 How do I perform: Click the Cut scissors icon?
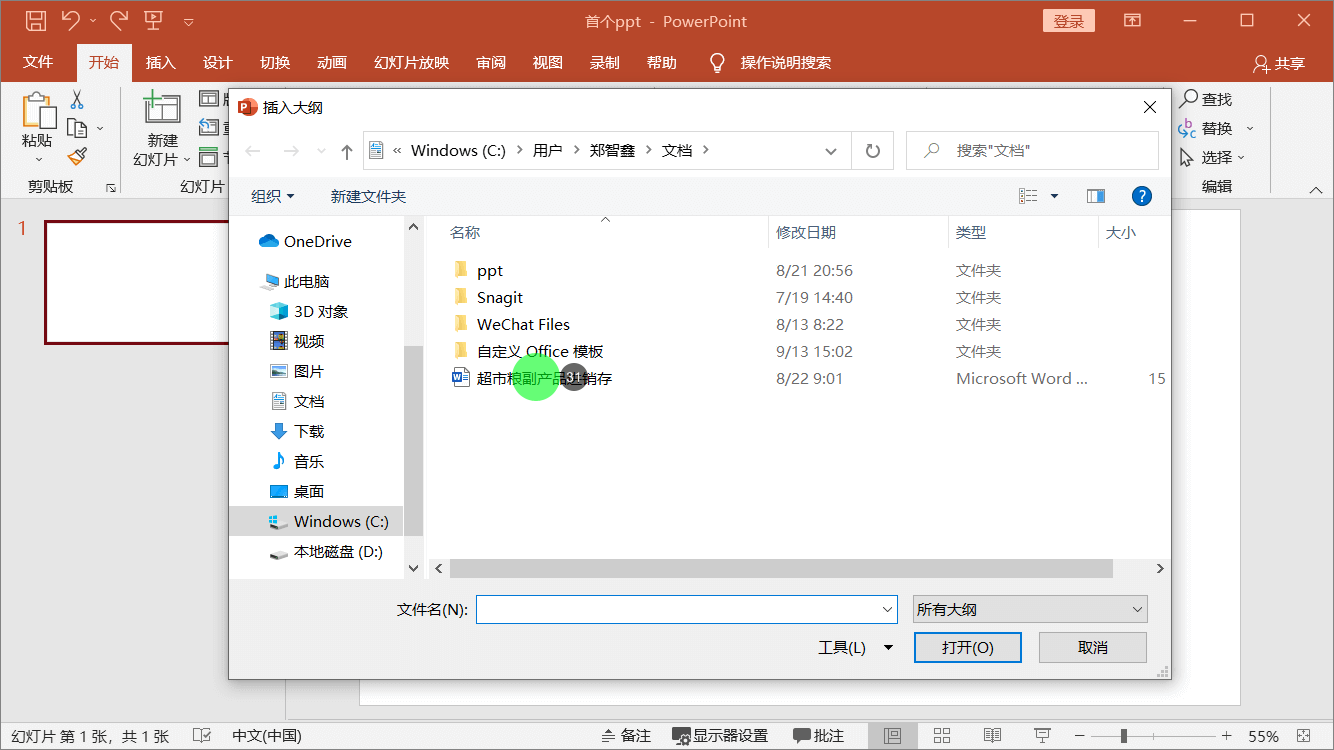click(77, 100)
